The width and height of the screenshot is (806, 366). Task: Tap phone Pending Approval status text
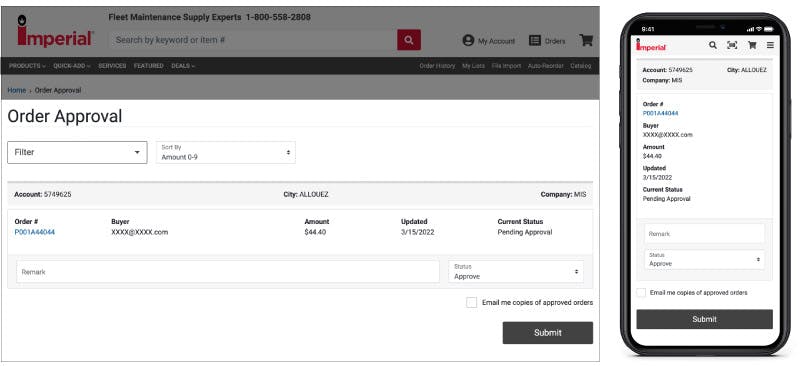(667, 198)
